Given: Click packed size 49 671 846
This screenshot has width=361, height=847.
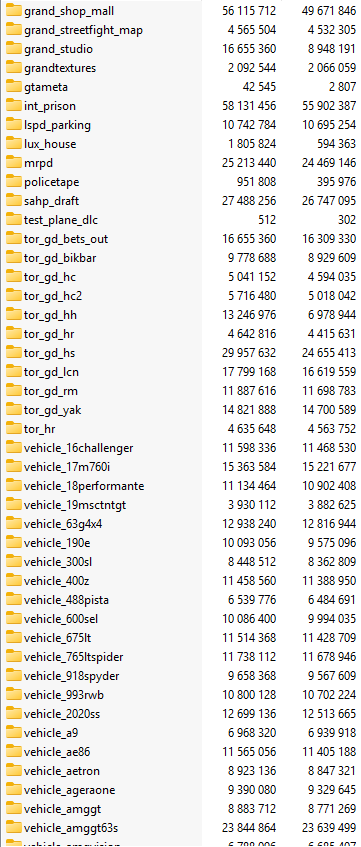Looking at the screenshot, I should (329, 11).
